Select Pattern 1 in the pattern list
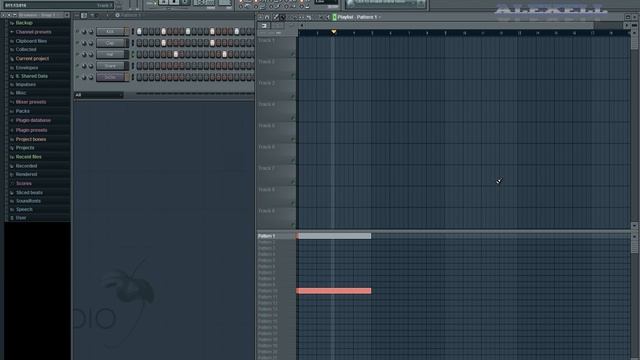 [x=267, y=236]
